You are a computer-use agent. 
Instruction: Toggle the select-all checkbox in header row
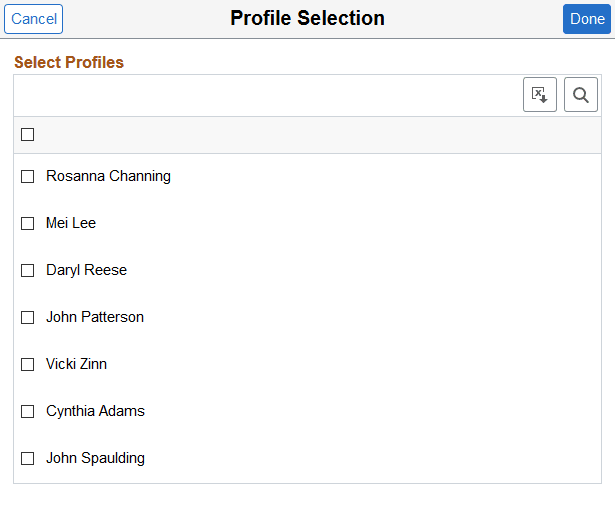tap(28, 135)
